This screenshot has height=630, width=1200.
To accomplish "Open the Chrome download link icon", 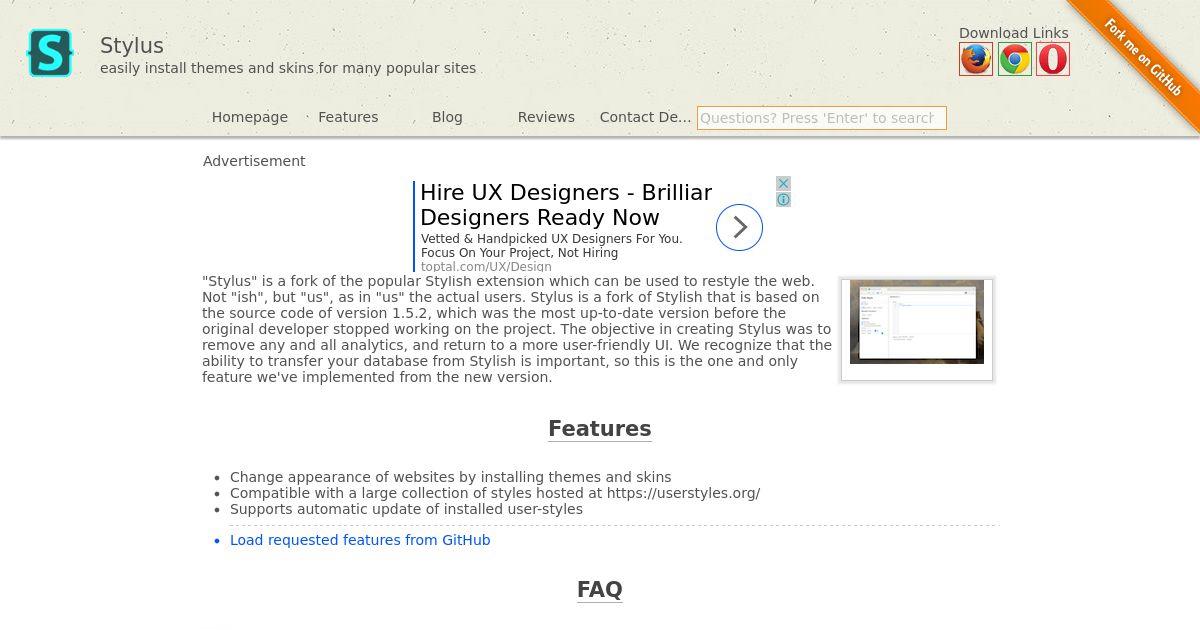I will (1015, 59).
